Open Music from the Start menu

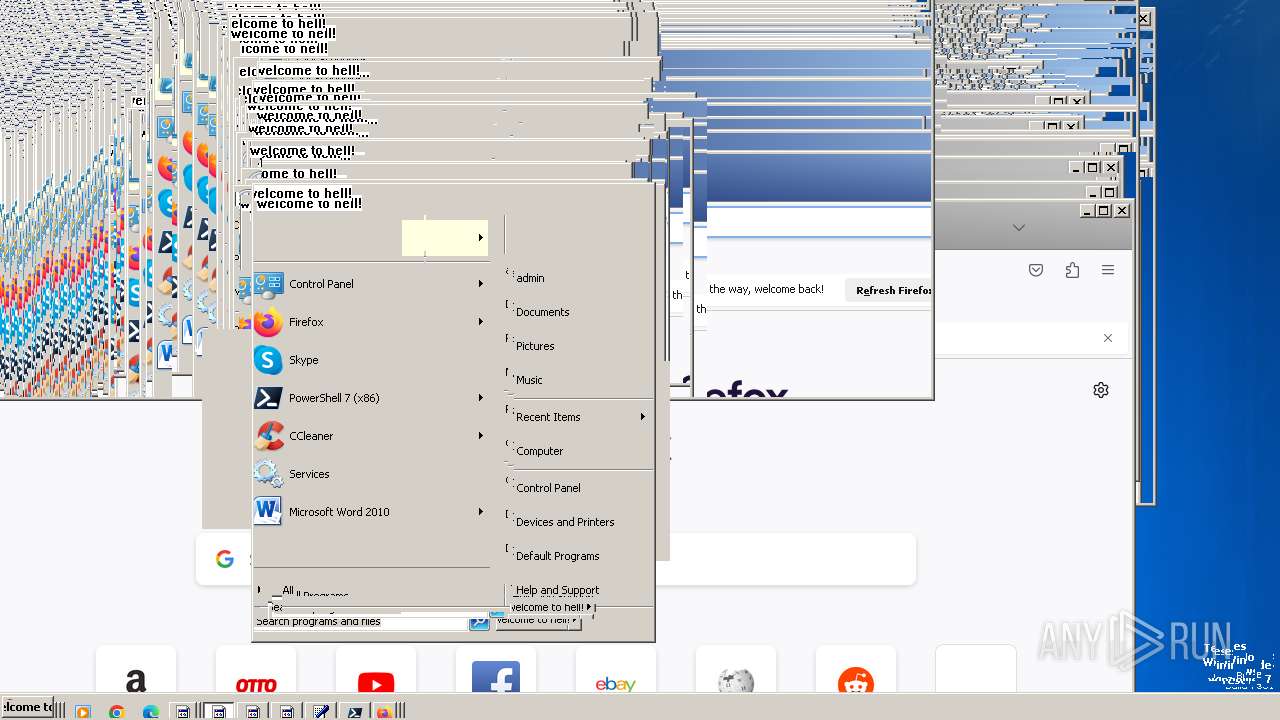529,380
